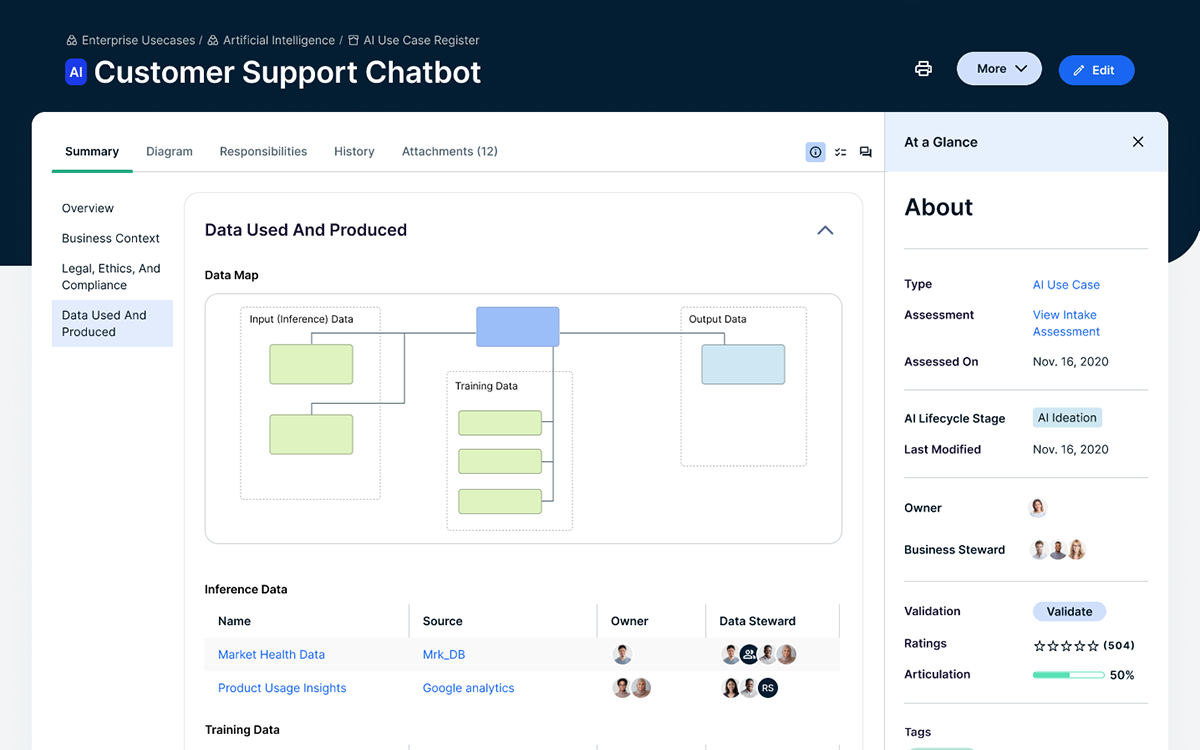Click the checklist tasks icon beside the info icon
This screenshot has height=750, width=1200.
click(x=840, y=151)
